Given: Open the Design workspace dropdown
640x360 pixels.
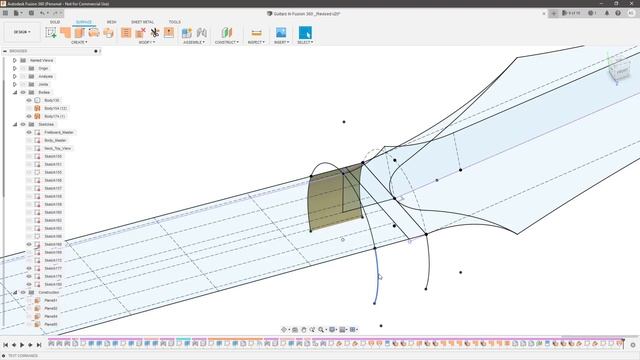Looking at the screenshot, I should point(22,32).
